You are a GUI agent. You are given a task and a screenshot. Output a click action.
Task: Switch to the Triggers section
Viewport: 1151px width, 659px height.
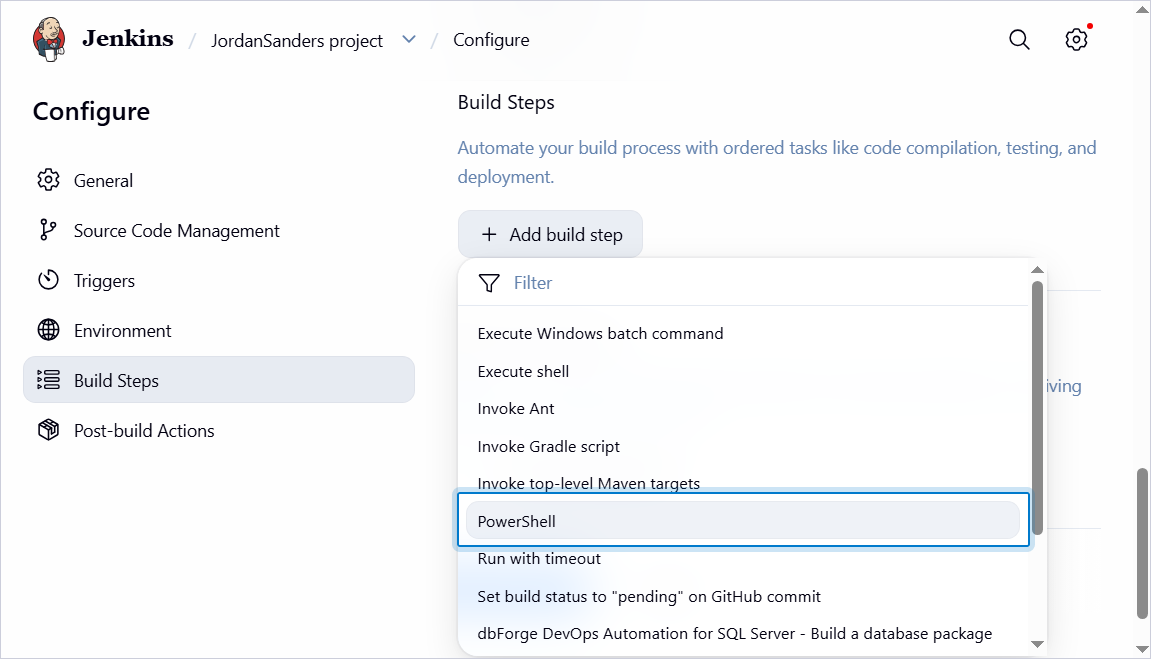219,280
